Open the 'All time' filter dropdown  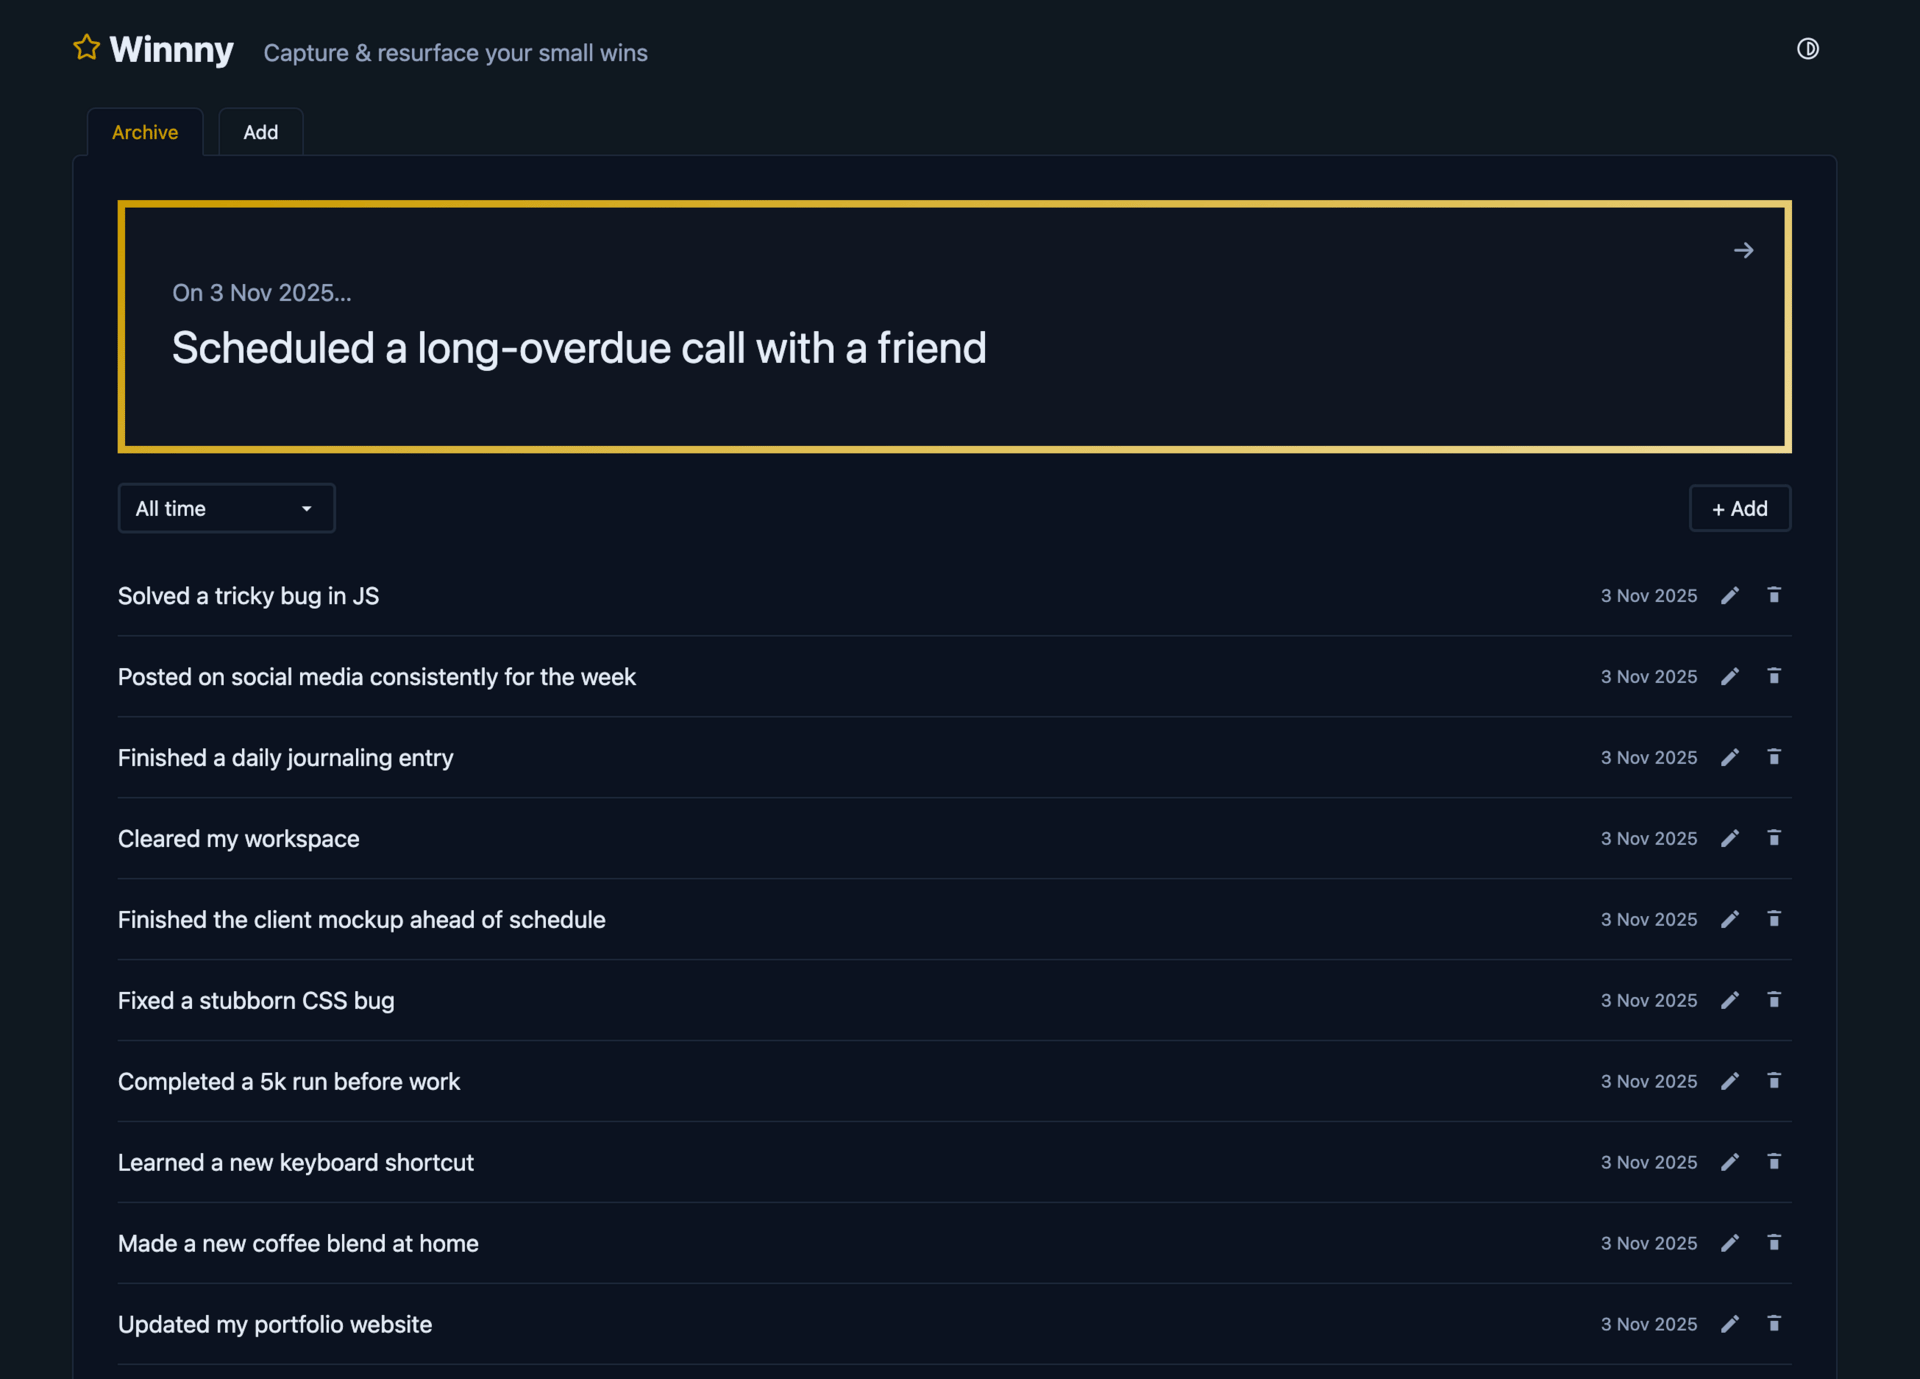226,509
